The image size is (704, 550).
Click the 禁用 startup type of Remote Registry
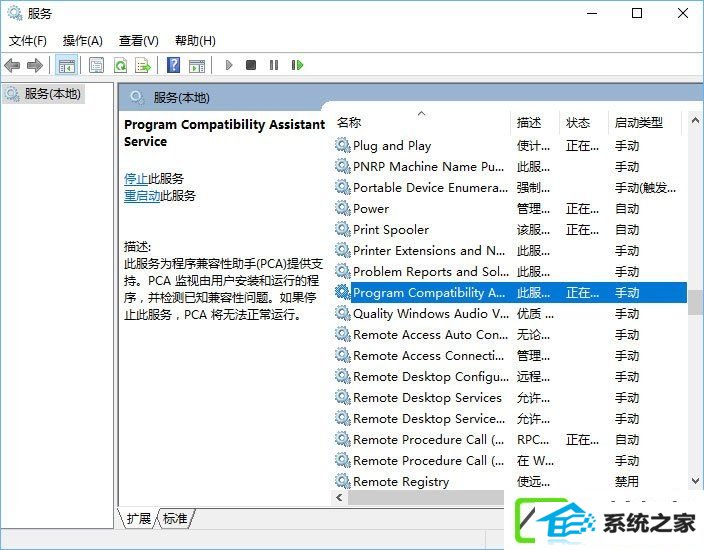click(626, 481)
